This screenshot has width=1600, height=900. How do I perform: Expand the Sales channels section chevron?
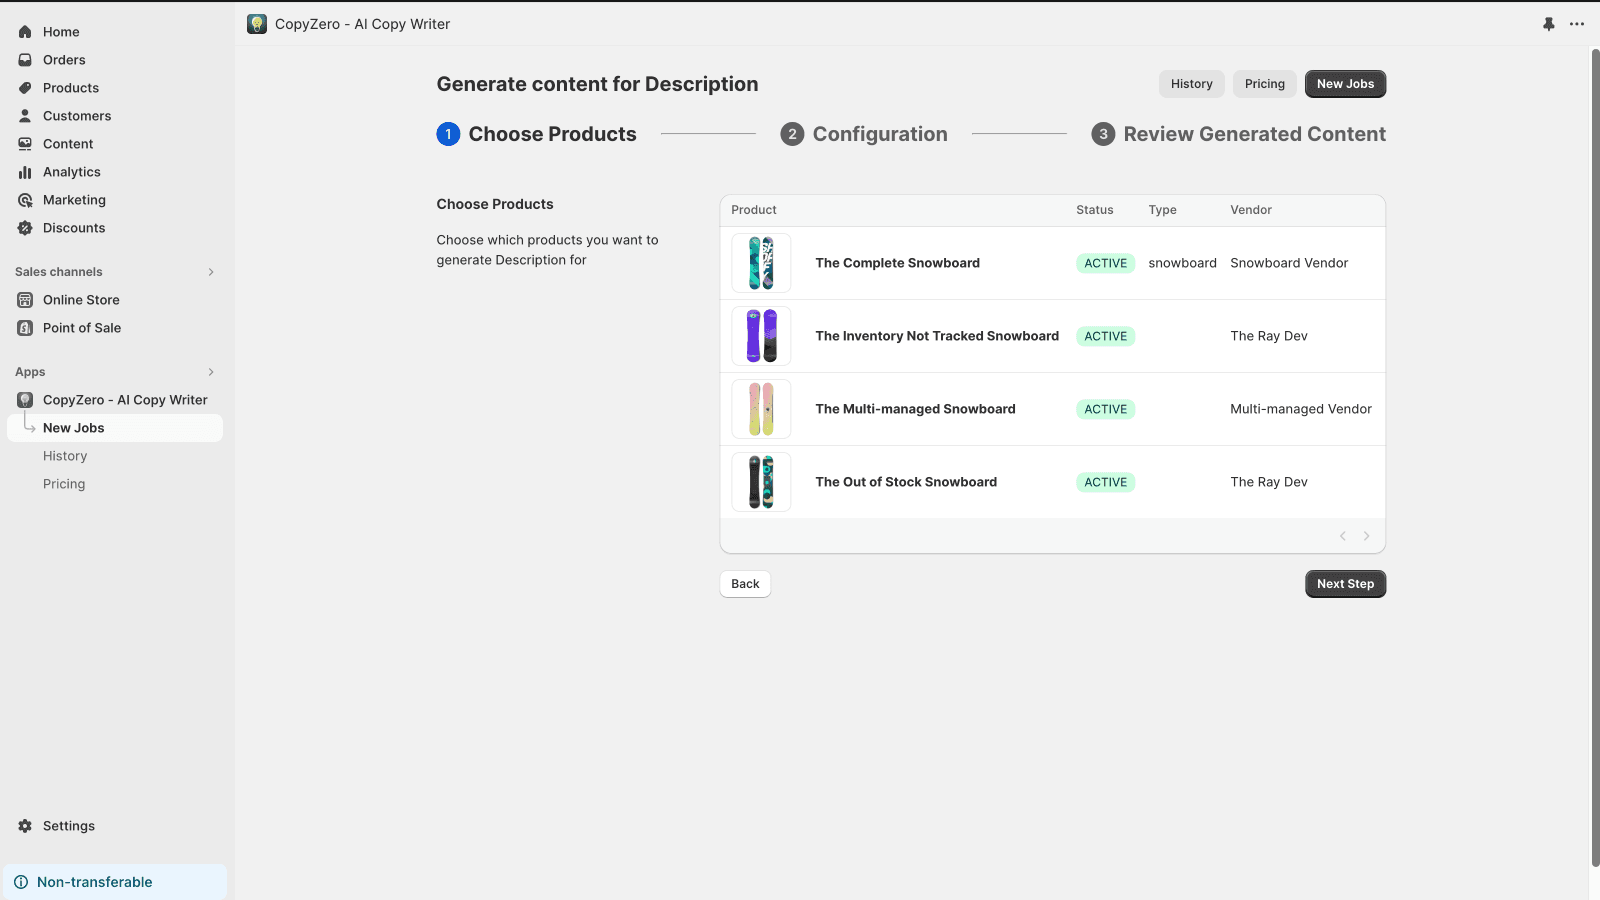point(211,272)
